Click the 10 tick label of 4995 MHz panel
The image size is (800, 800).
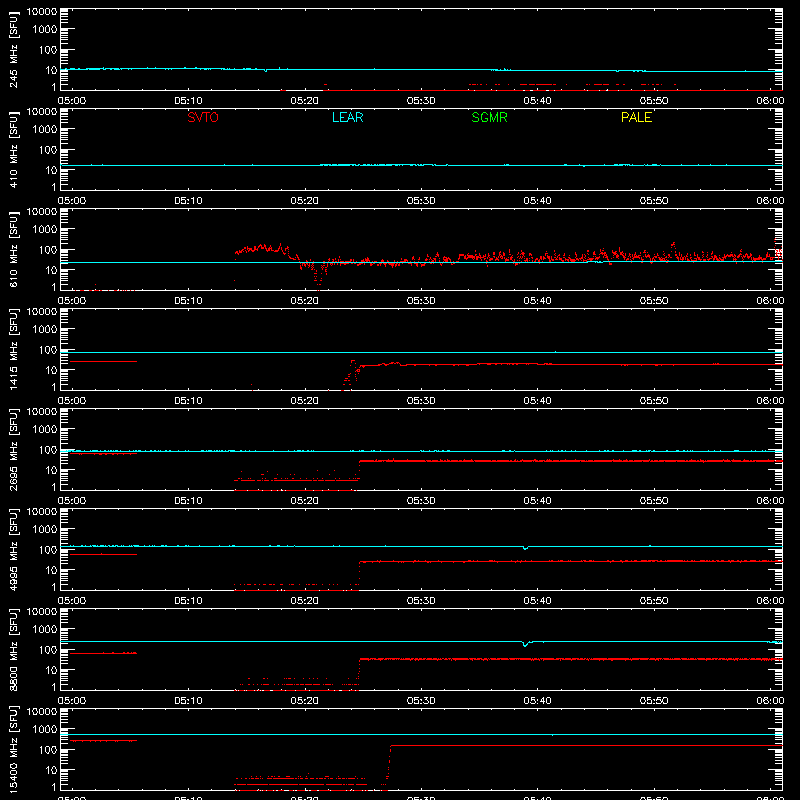[50, 570]
